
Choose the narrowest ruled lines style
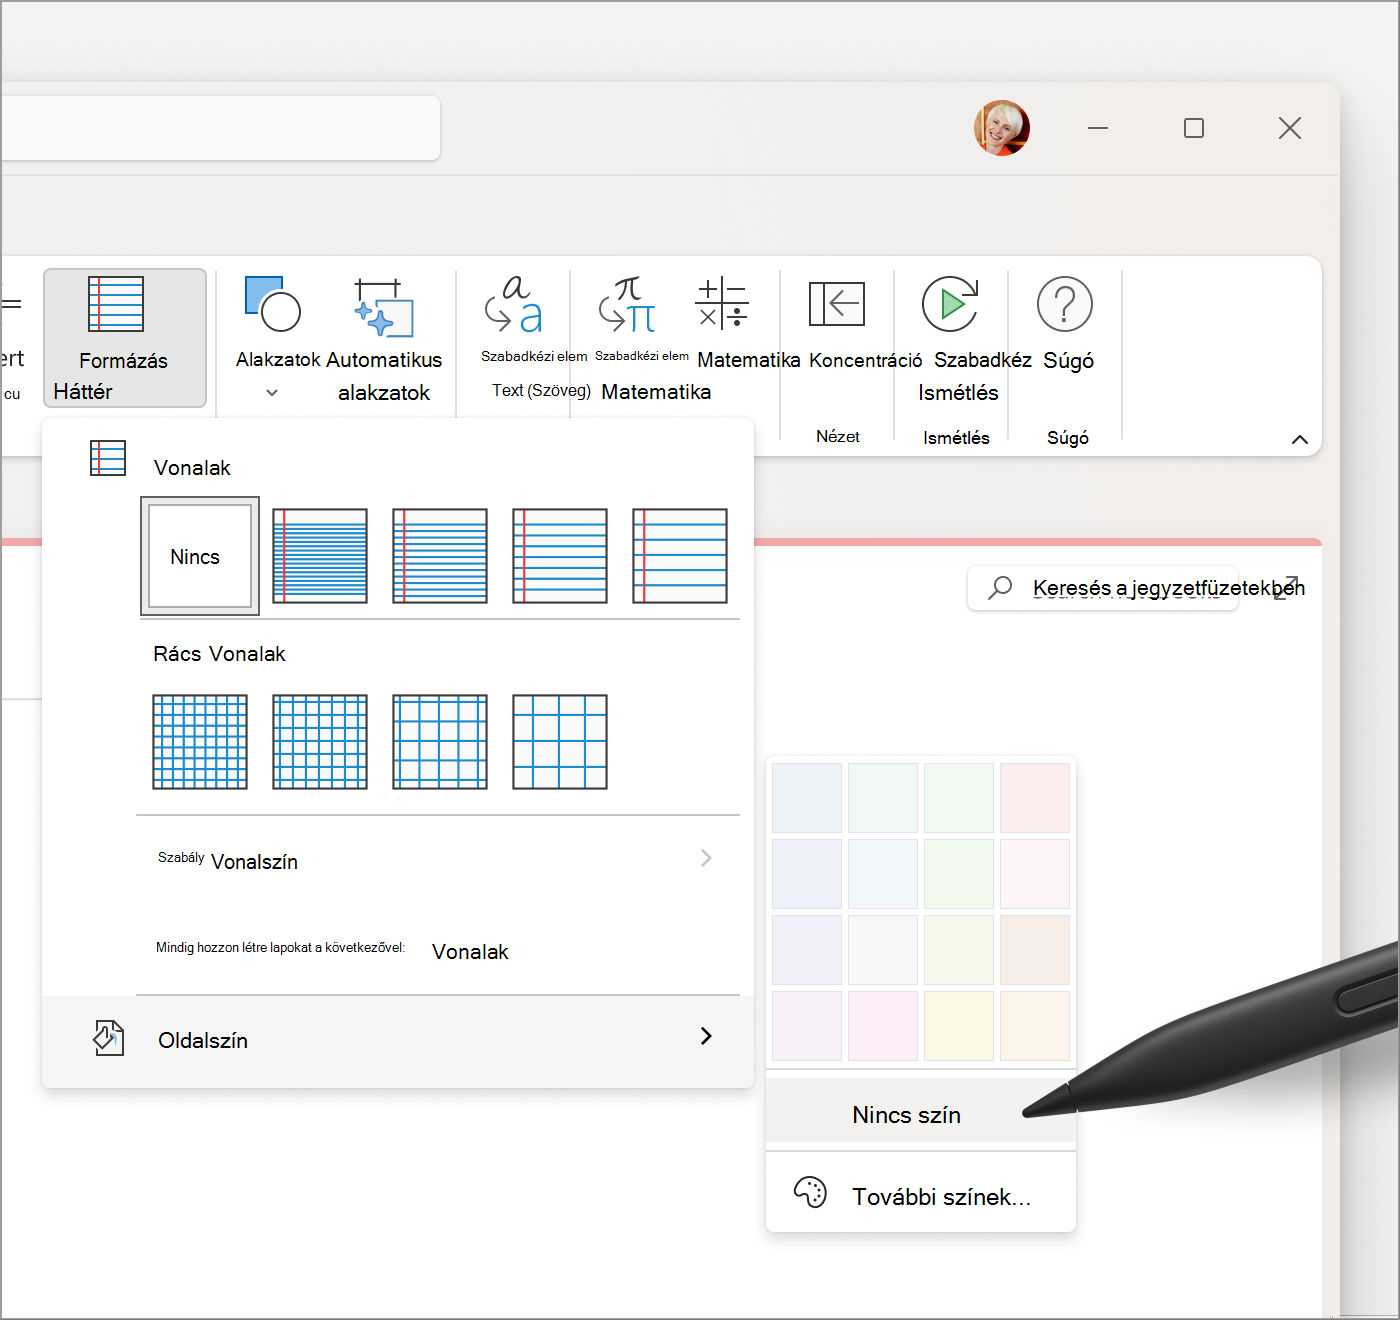pos(320,556)
